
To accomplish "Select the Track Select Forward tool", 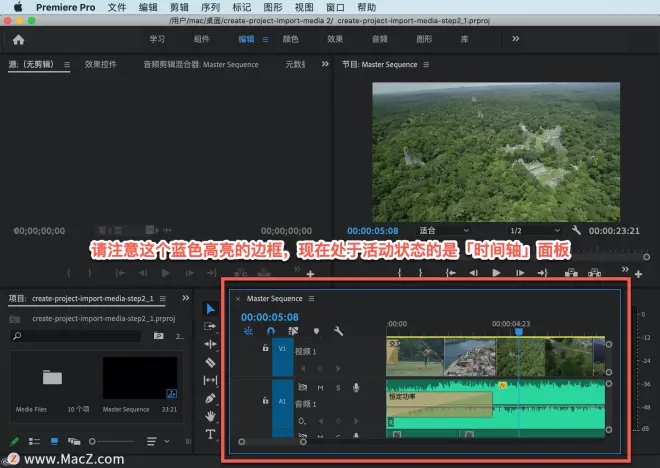I will coord(210,326).
